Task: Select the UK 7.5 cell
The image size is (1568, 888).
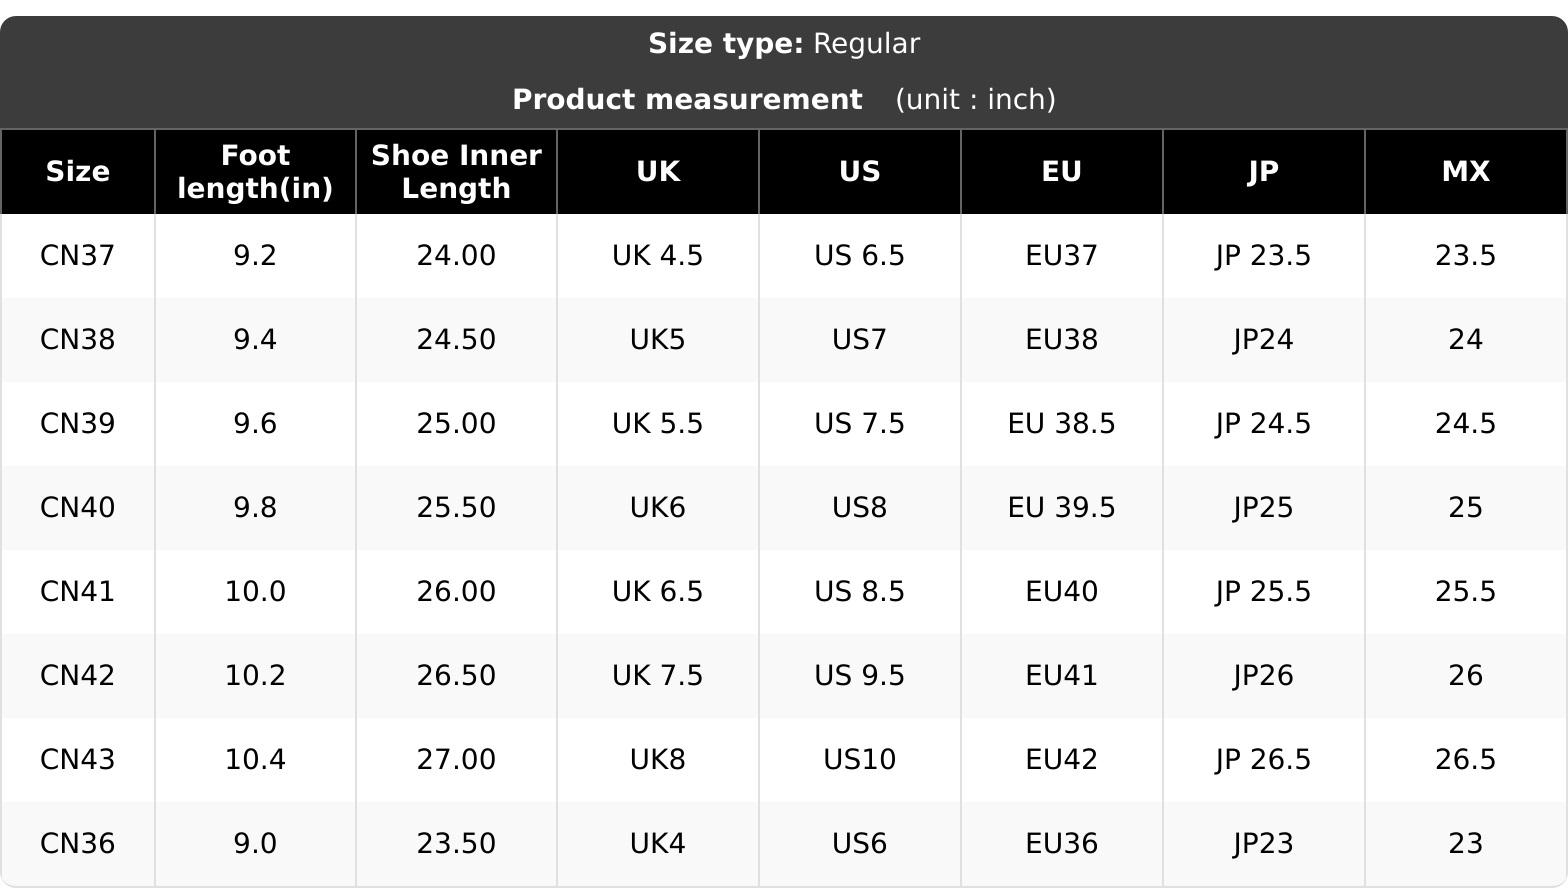Action: point(658,676)
